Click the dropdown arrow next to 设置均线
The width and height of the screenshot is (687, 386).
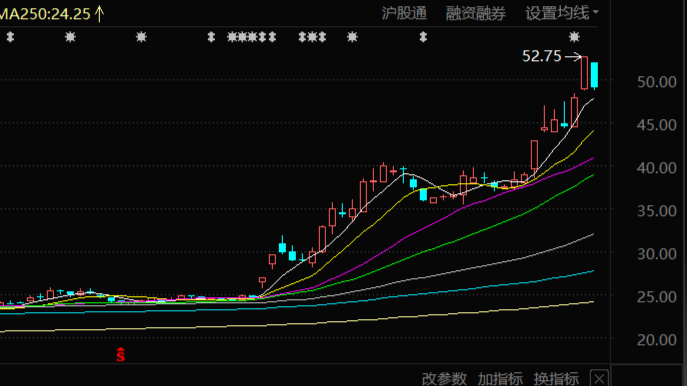[x=595, y=13]
